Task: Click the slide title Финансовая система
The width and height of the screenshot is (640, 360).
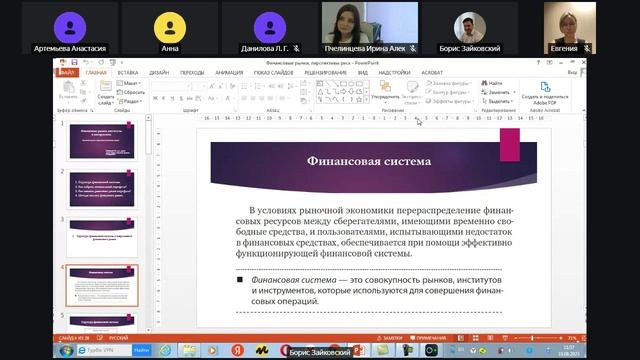Action: [369, 161]
